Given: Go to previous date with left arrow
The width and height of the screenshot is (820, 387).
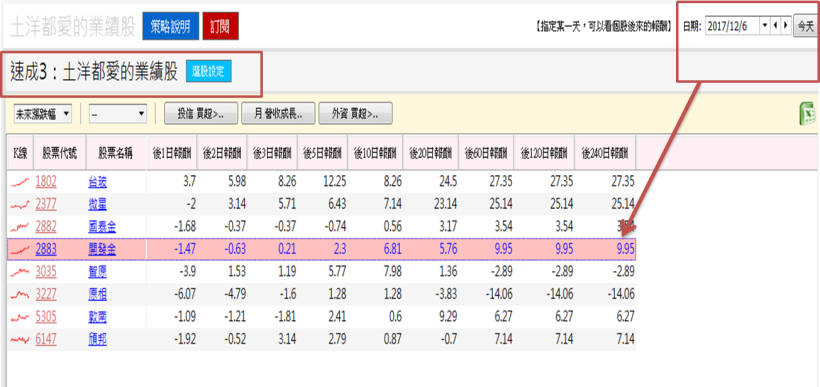Looking at the screenshot, I should pyautogui.click(x=776, y=25).
